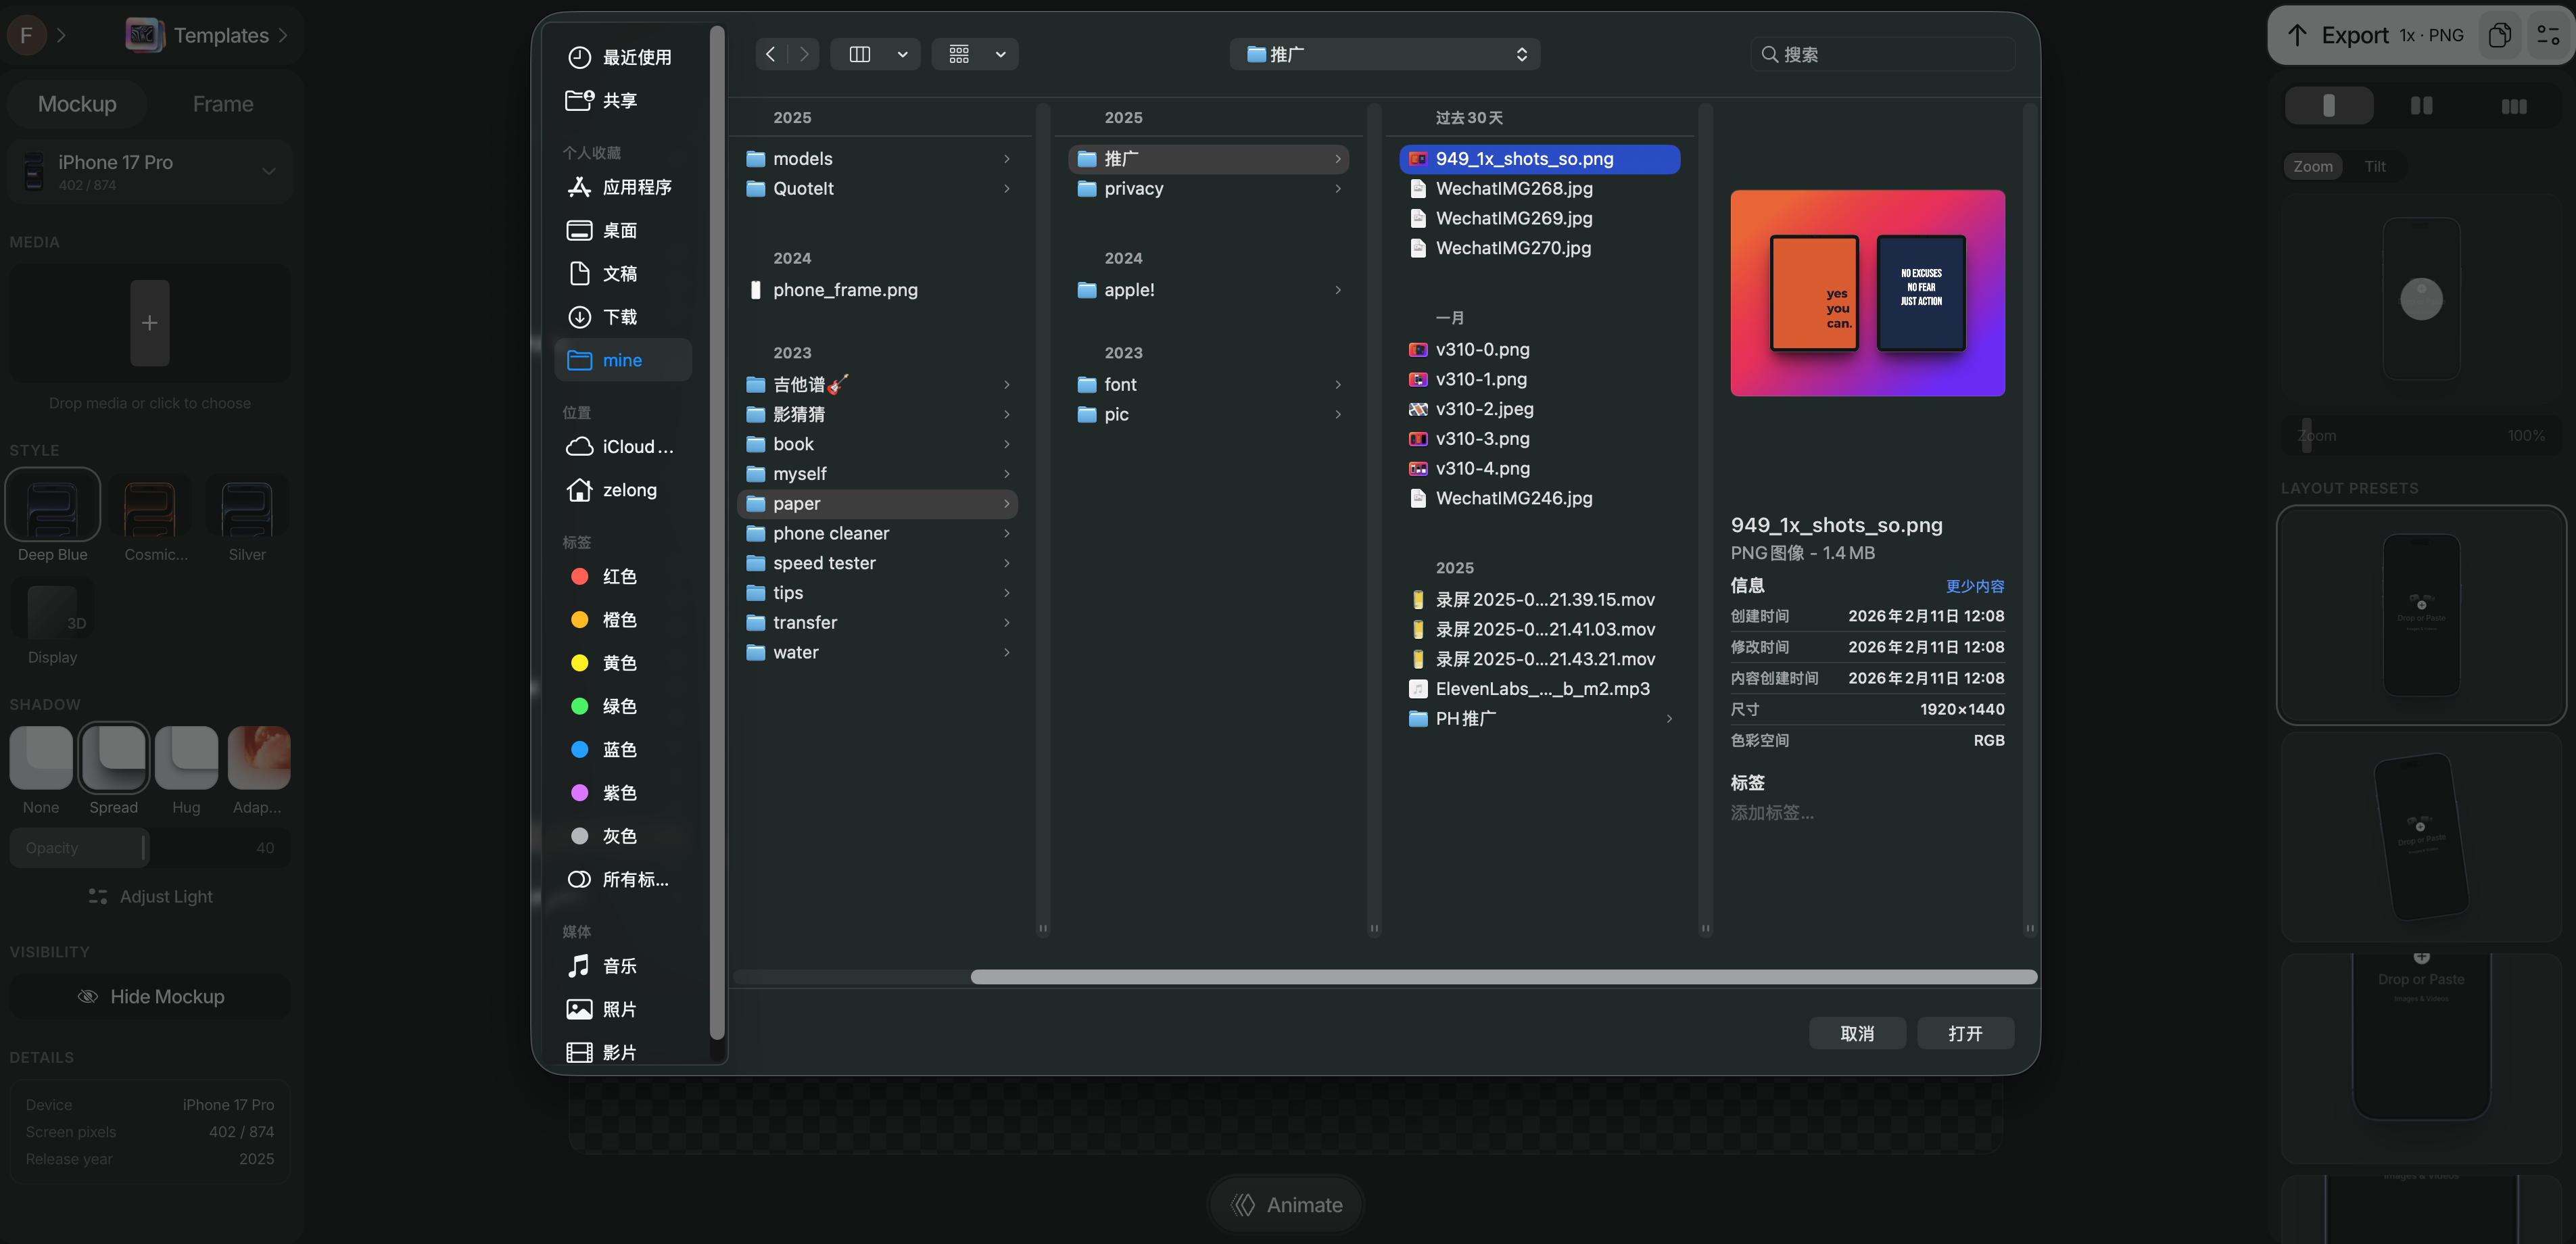2576x1244 pixels.
Task: Toggle Hide Mockup visibility
Action: 150,996
